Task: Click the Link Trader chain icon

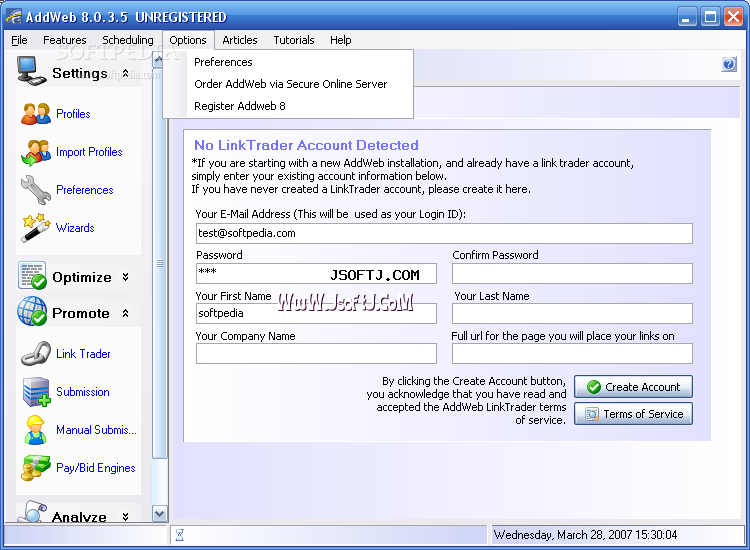Action: pos(36,354)
